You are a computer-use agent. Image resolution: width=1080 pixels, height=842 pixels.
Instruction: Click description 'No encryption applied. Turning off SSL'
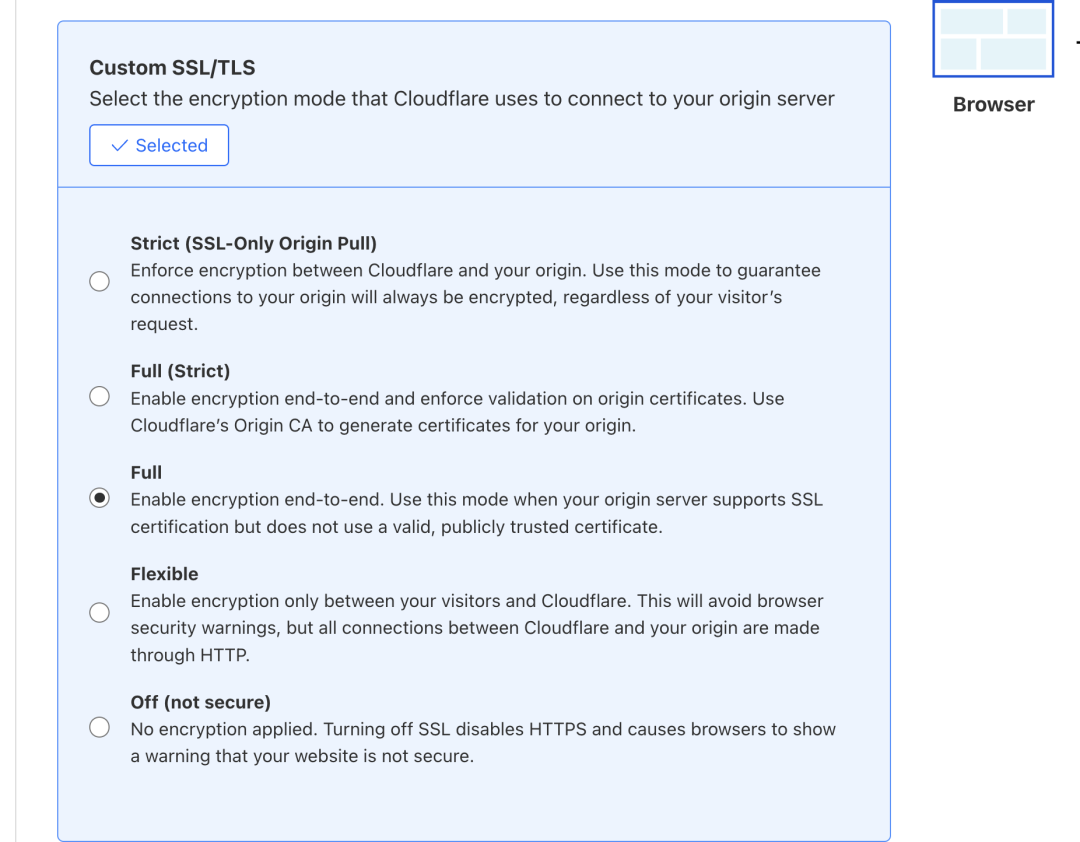[x=483, y=743]
